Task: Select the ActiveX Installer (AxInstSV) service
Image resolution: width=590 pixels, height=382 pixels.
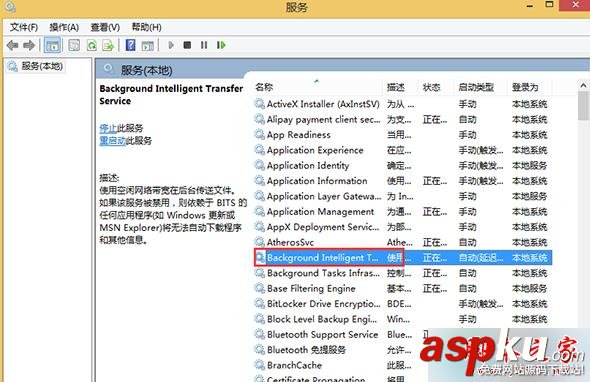Action: (x=403, y=104)
